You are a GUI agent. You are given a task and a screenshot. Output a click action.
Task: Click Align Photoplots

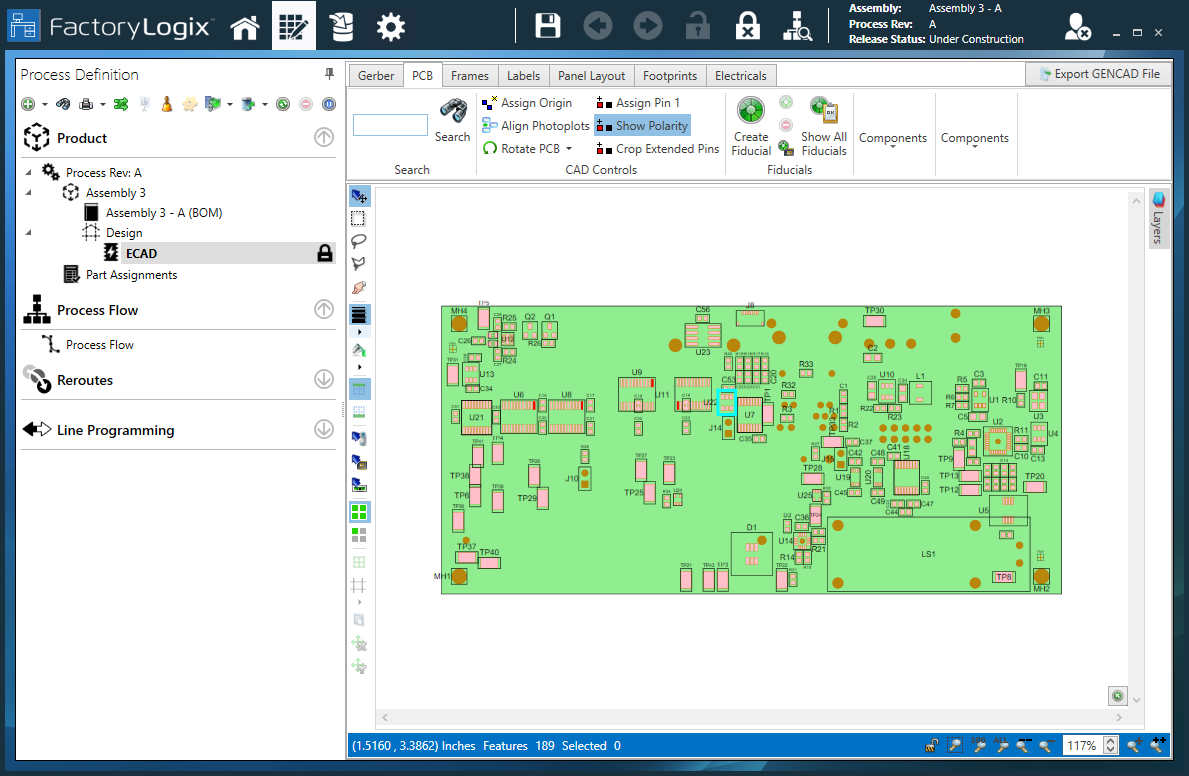pos(535,125)
